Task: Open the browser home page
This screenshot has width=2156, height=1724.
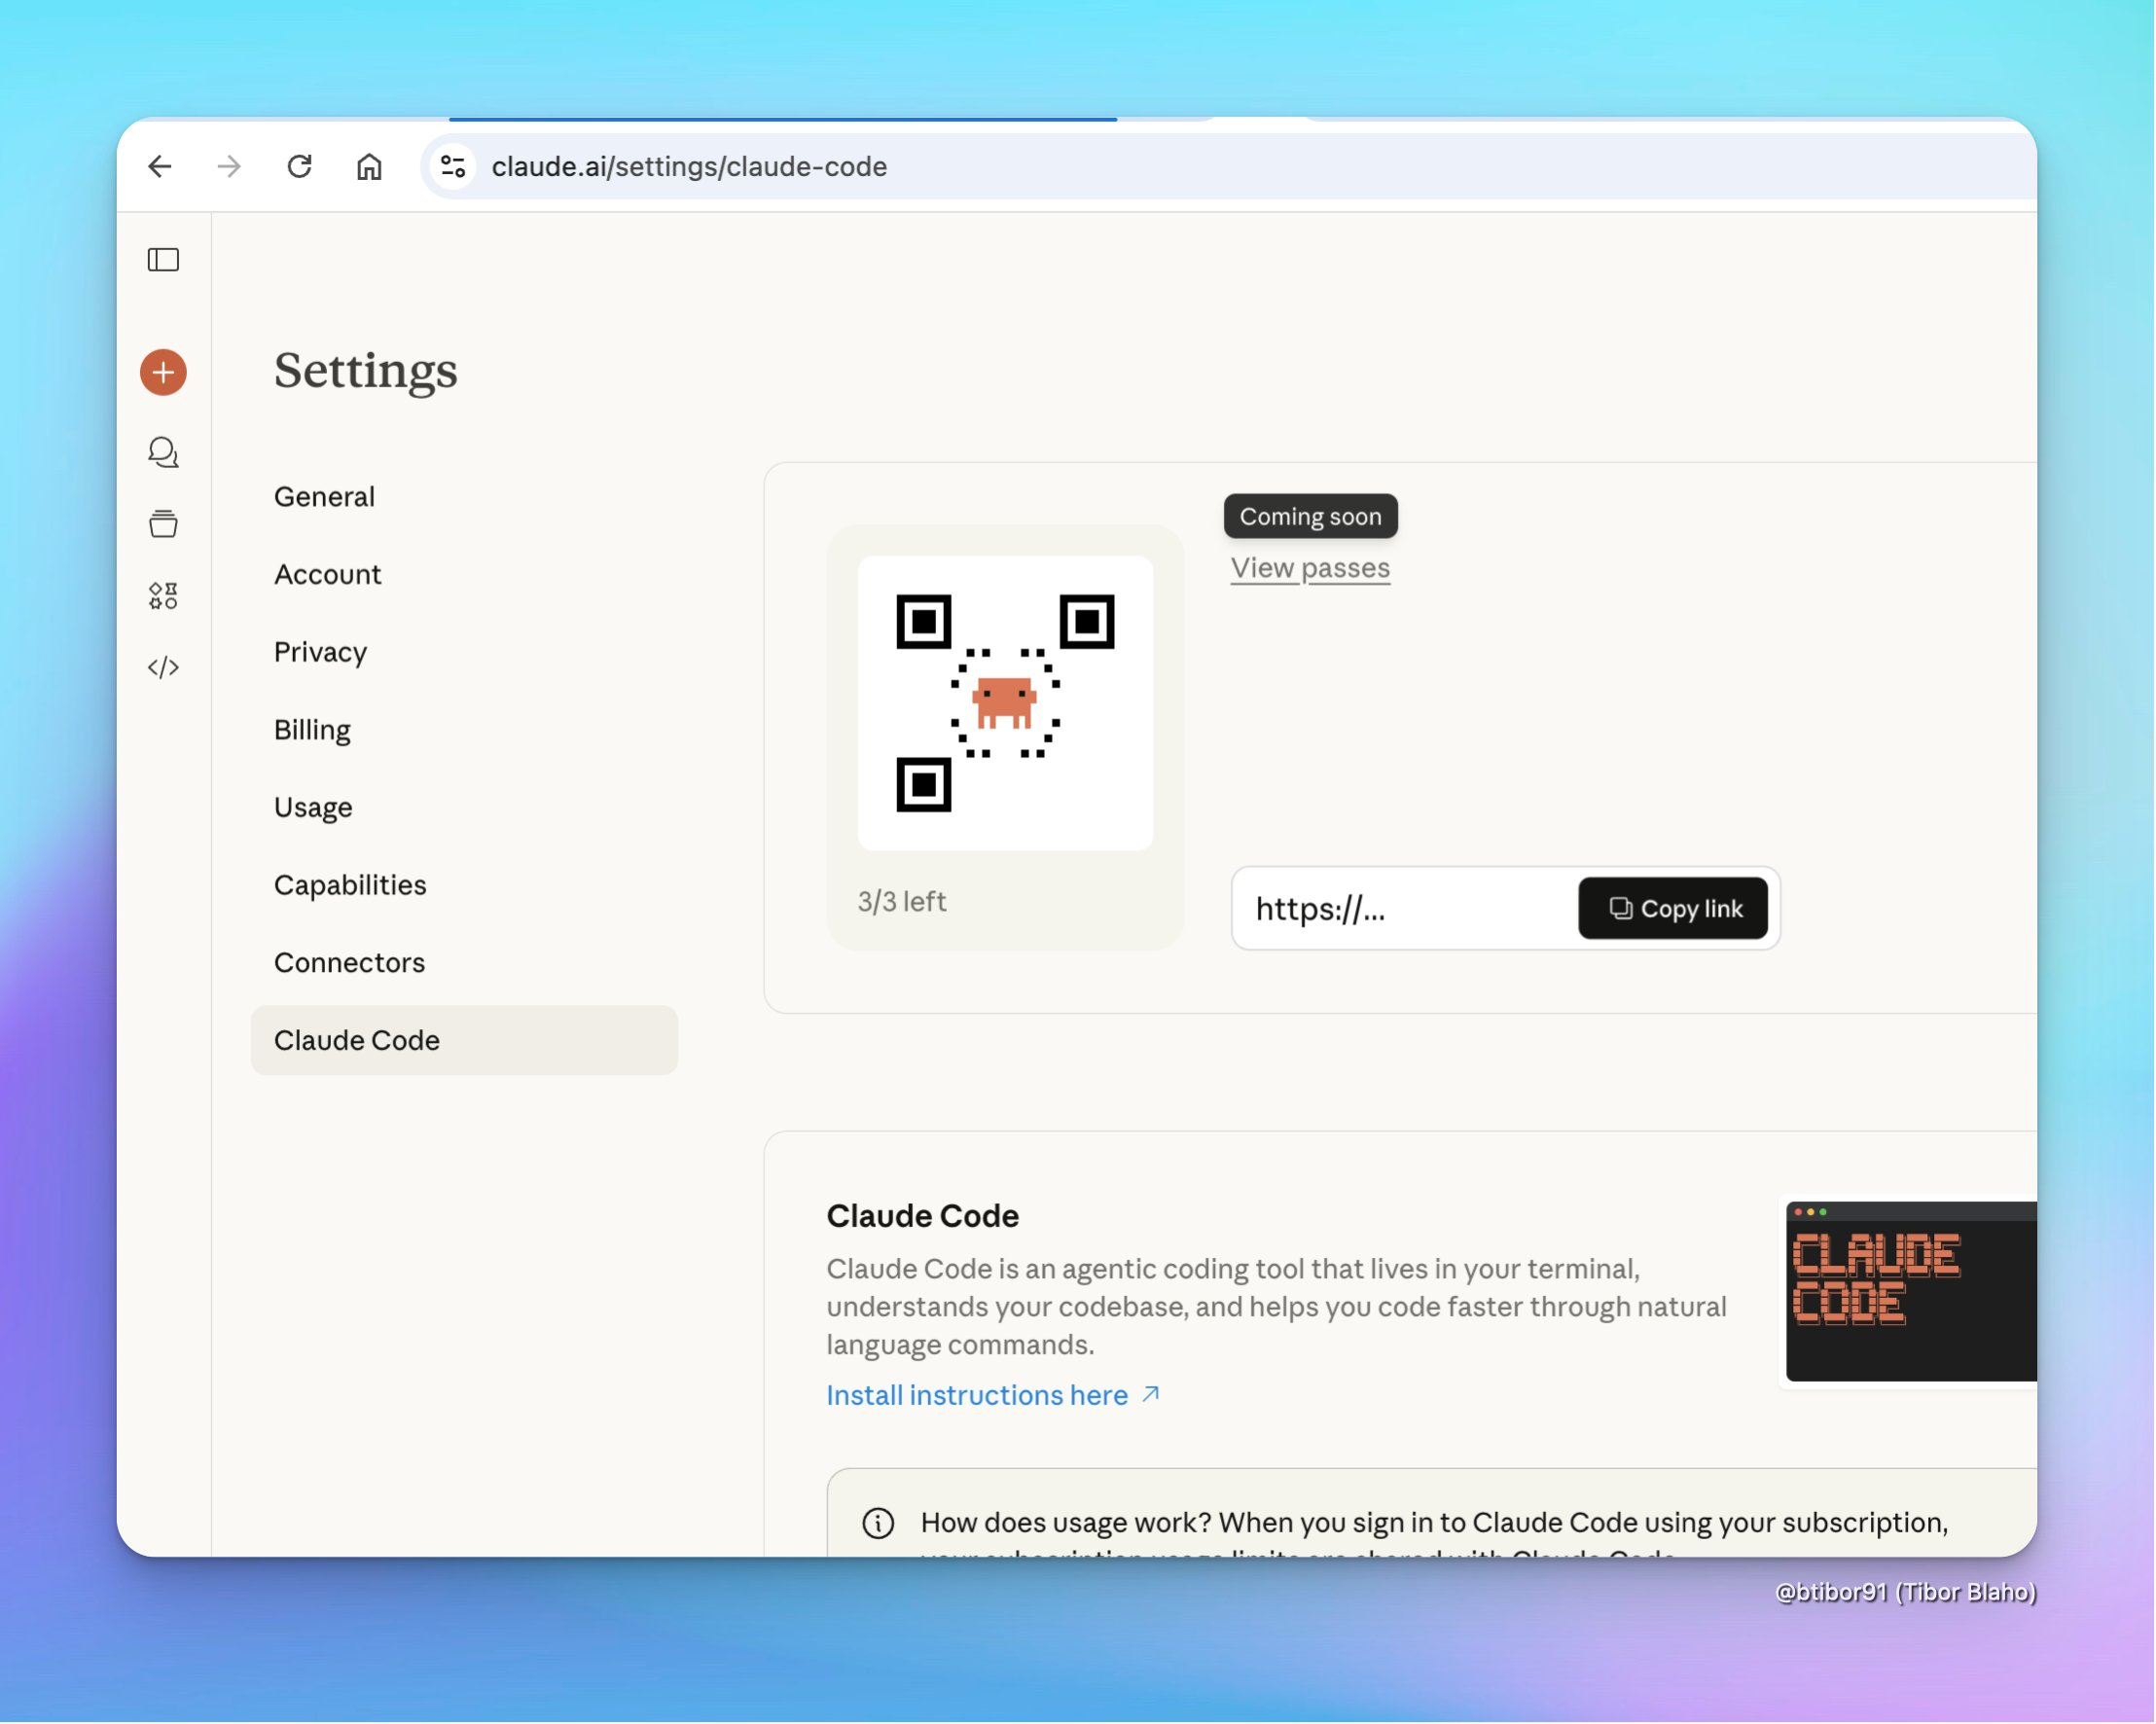Action: [369, 166]
